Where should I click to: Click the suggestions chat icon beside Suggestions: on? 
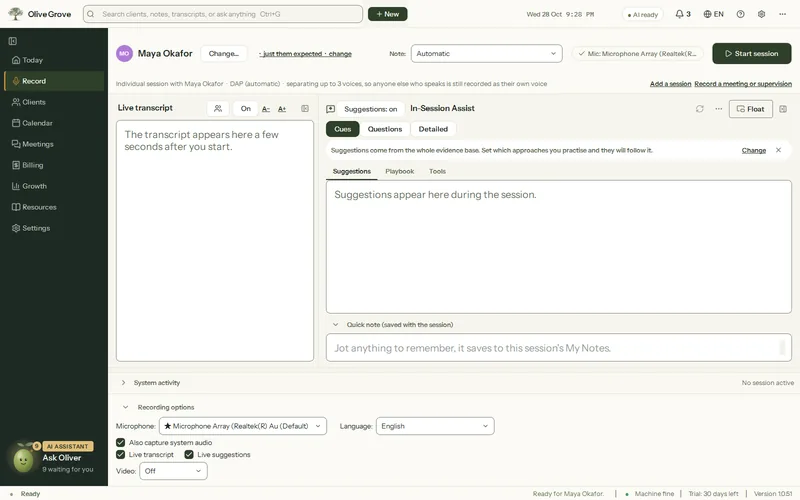click(x=331, y=109)
